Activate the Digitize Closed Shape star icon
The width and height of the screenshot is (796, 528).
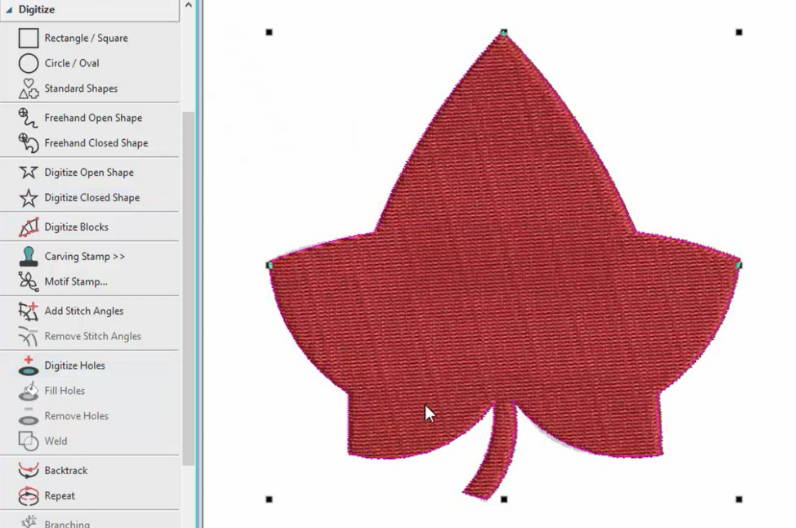(28, 197)
